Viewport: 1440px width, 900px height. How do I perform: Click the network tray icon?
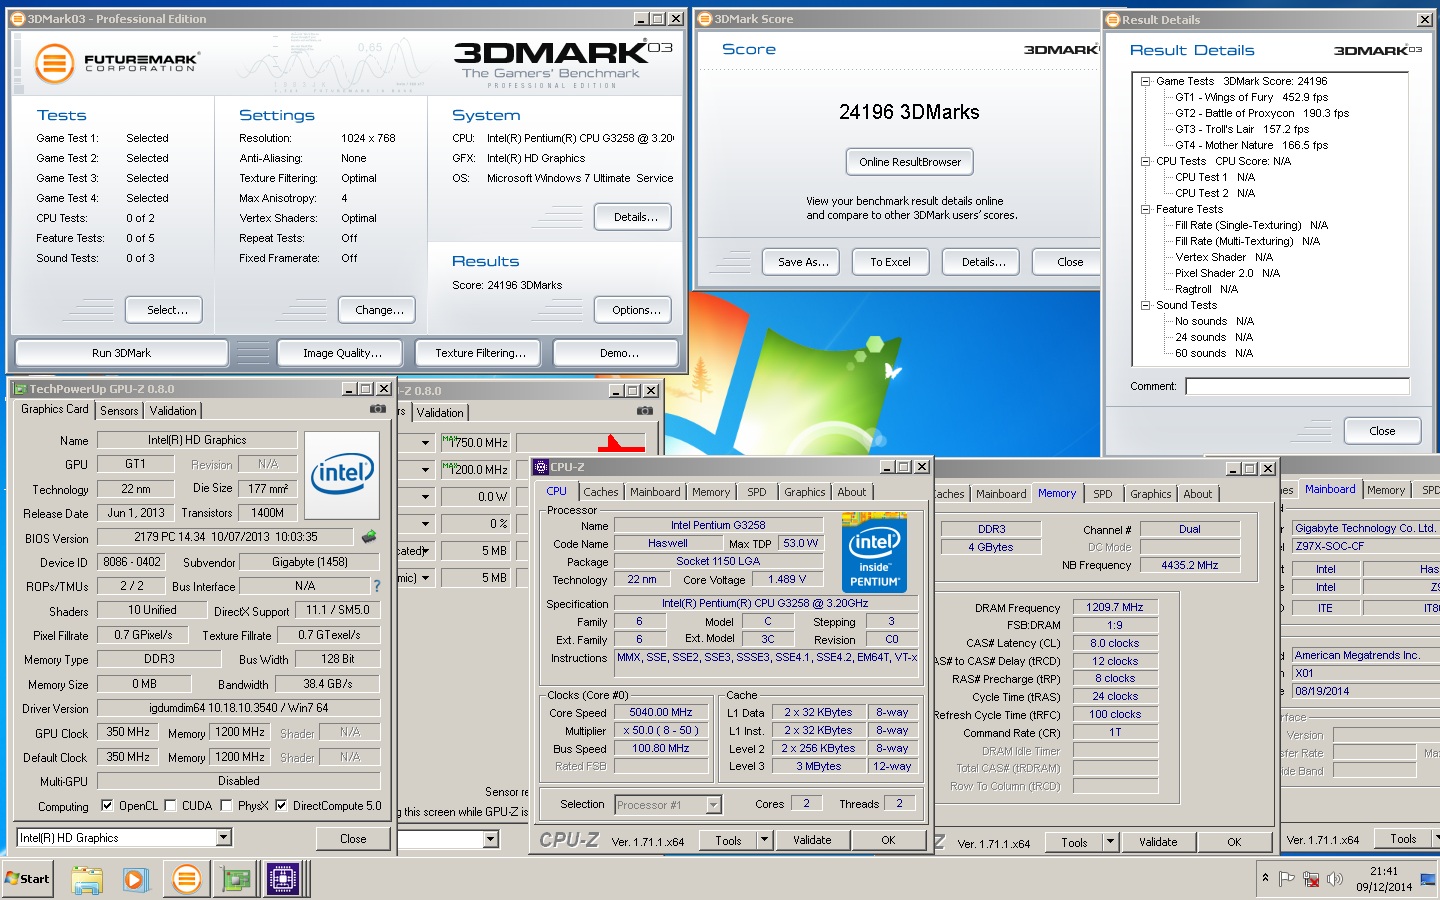(1311, 879)
